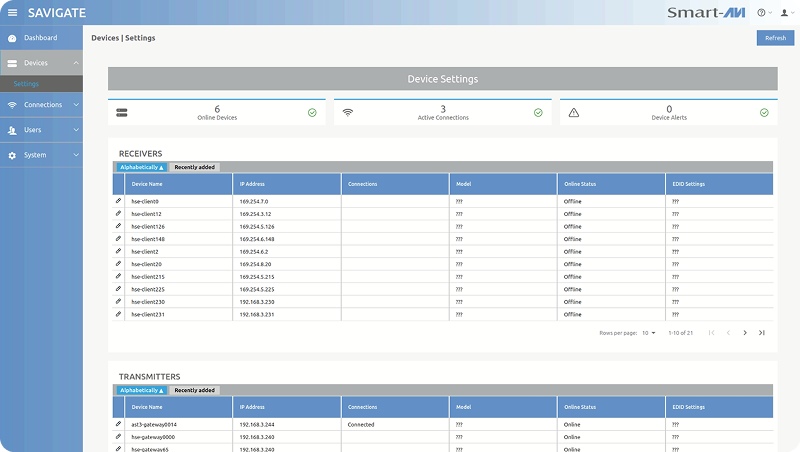Sort receivers by Recently added

click(x=194, y=167)
